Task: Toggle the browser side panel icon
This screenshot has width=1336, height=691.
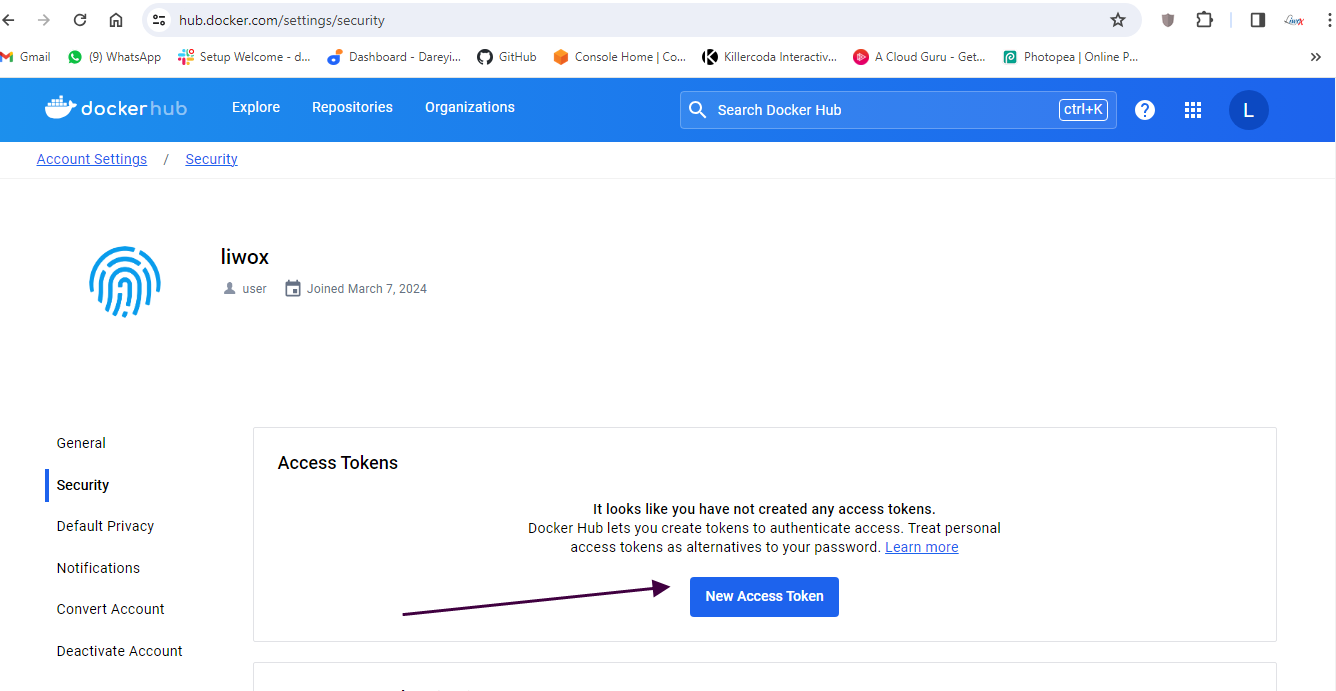Action: (1258, 20)
